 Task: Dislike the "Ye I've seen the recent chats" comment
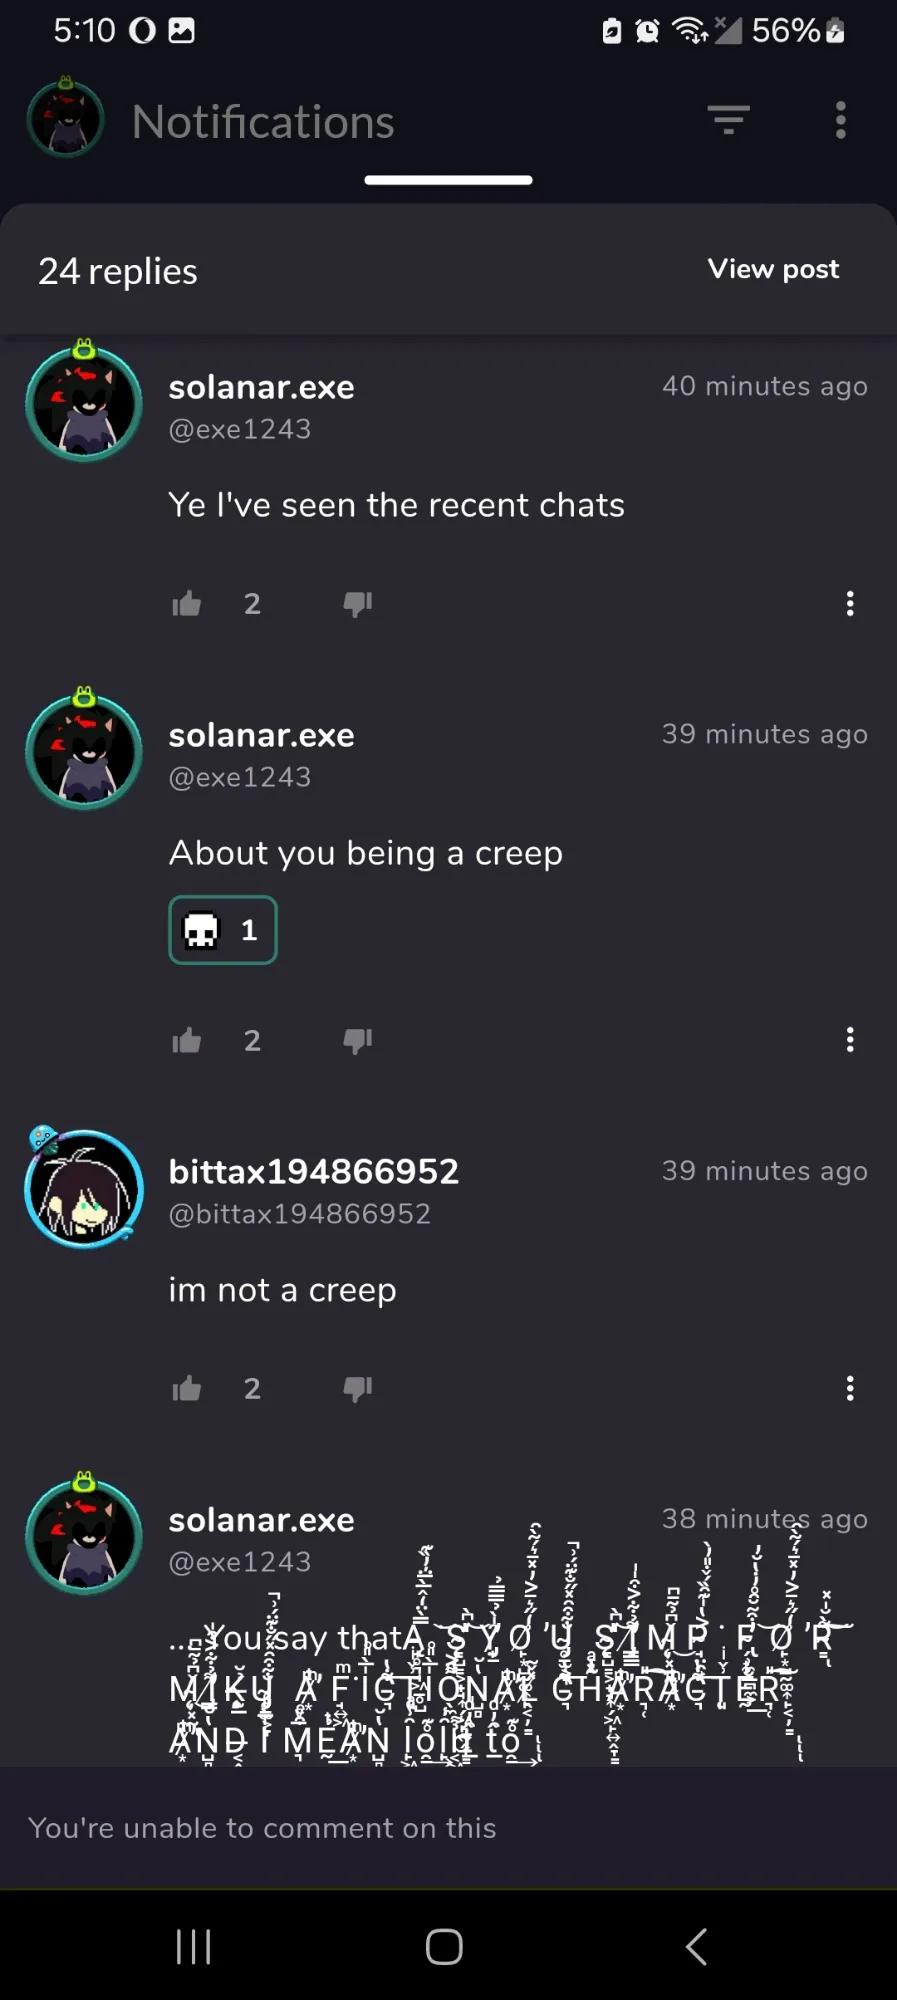click(358, 604)
